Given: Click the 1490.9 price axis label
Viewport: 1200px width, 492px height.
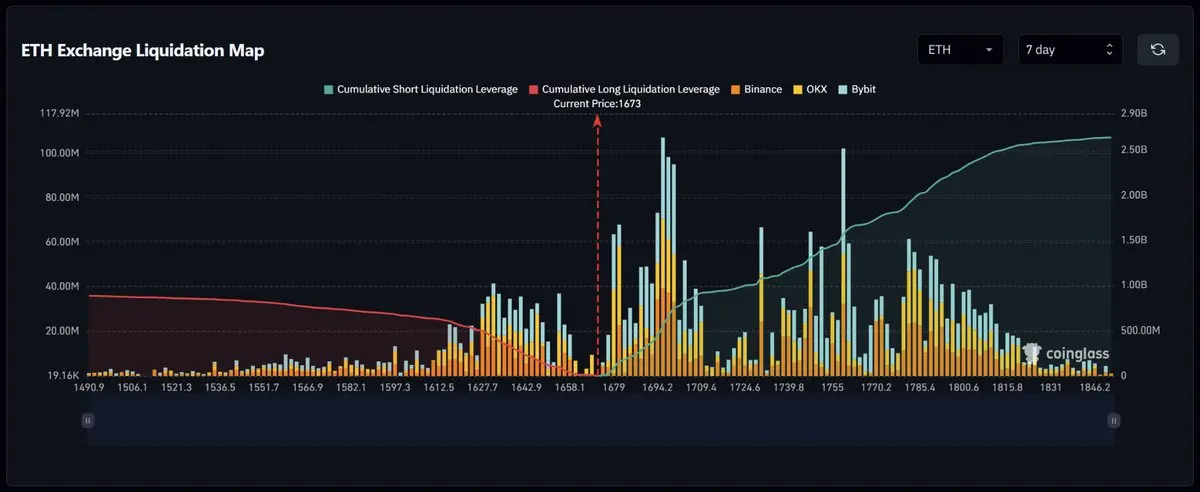Looking at the screenshot, I should coord(89,388).
